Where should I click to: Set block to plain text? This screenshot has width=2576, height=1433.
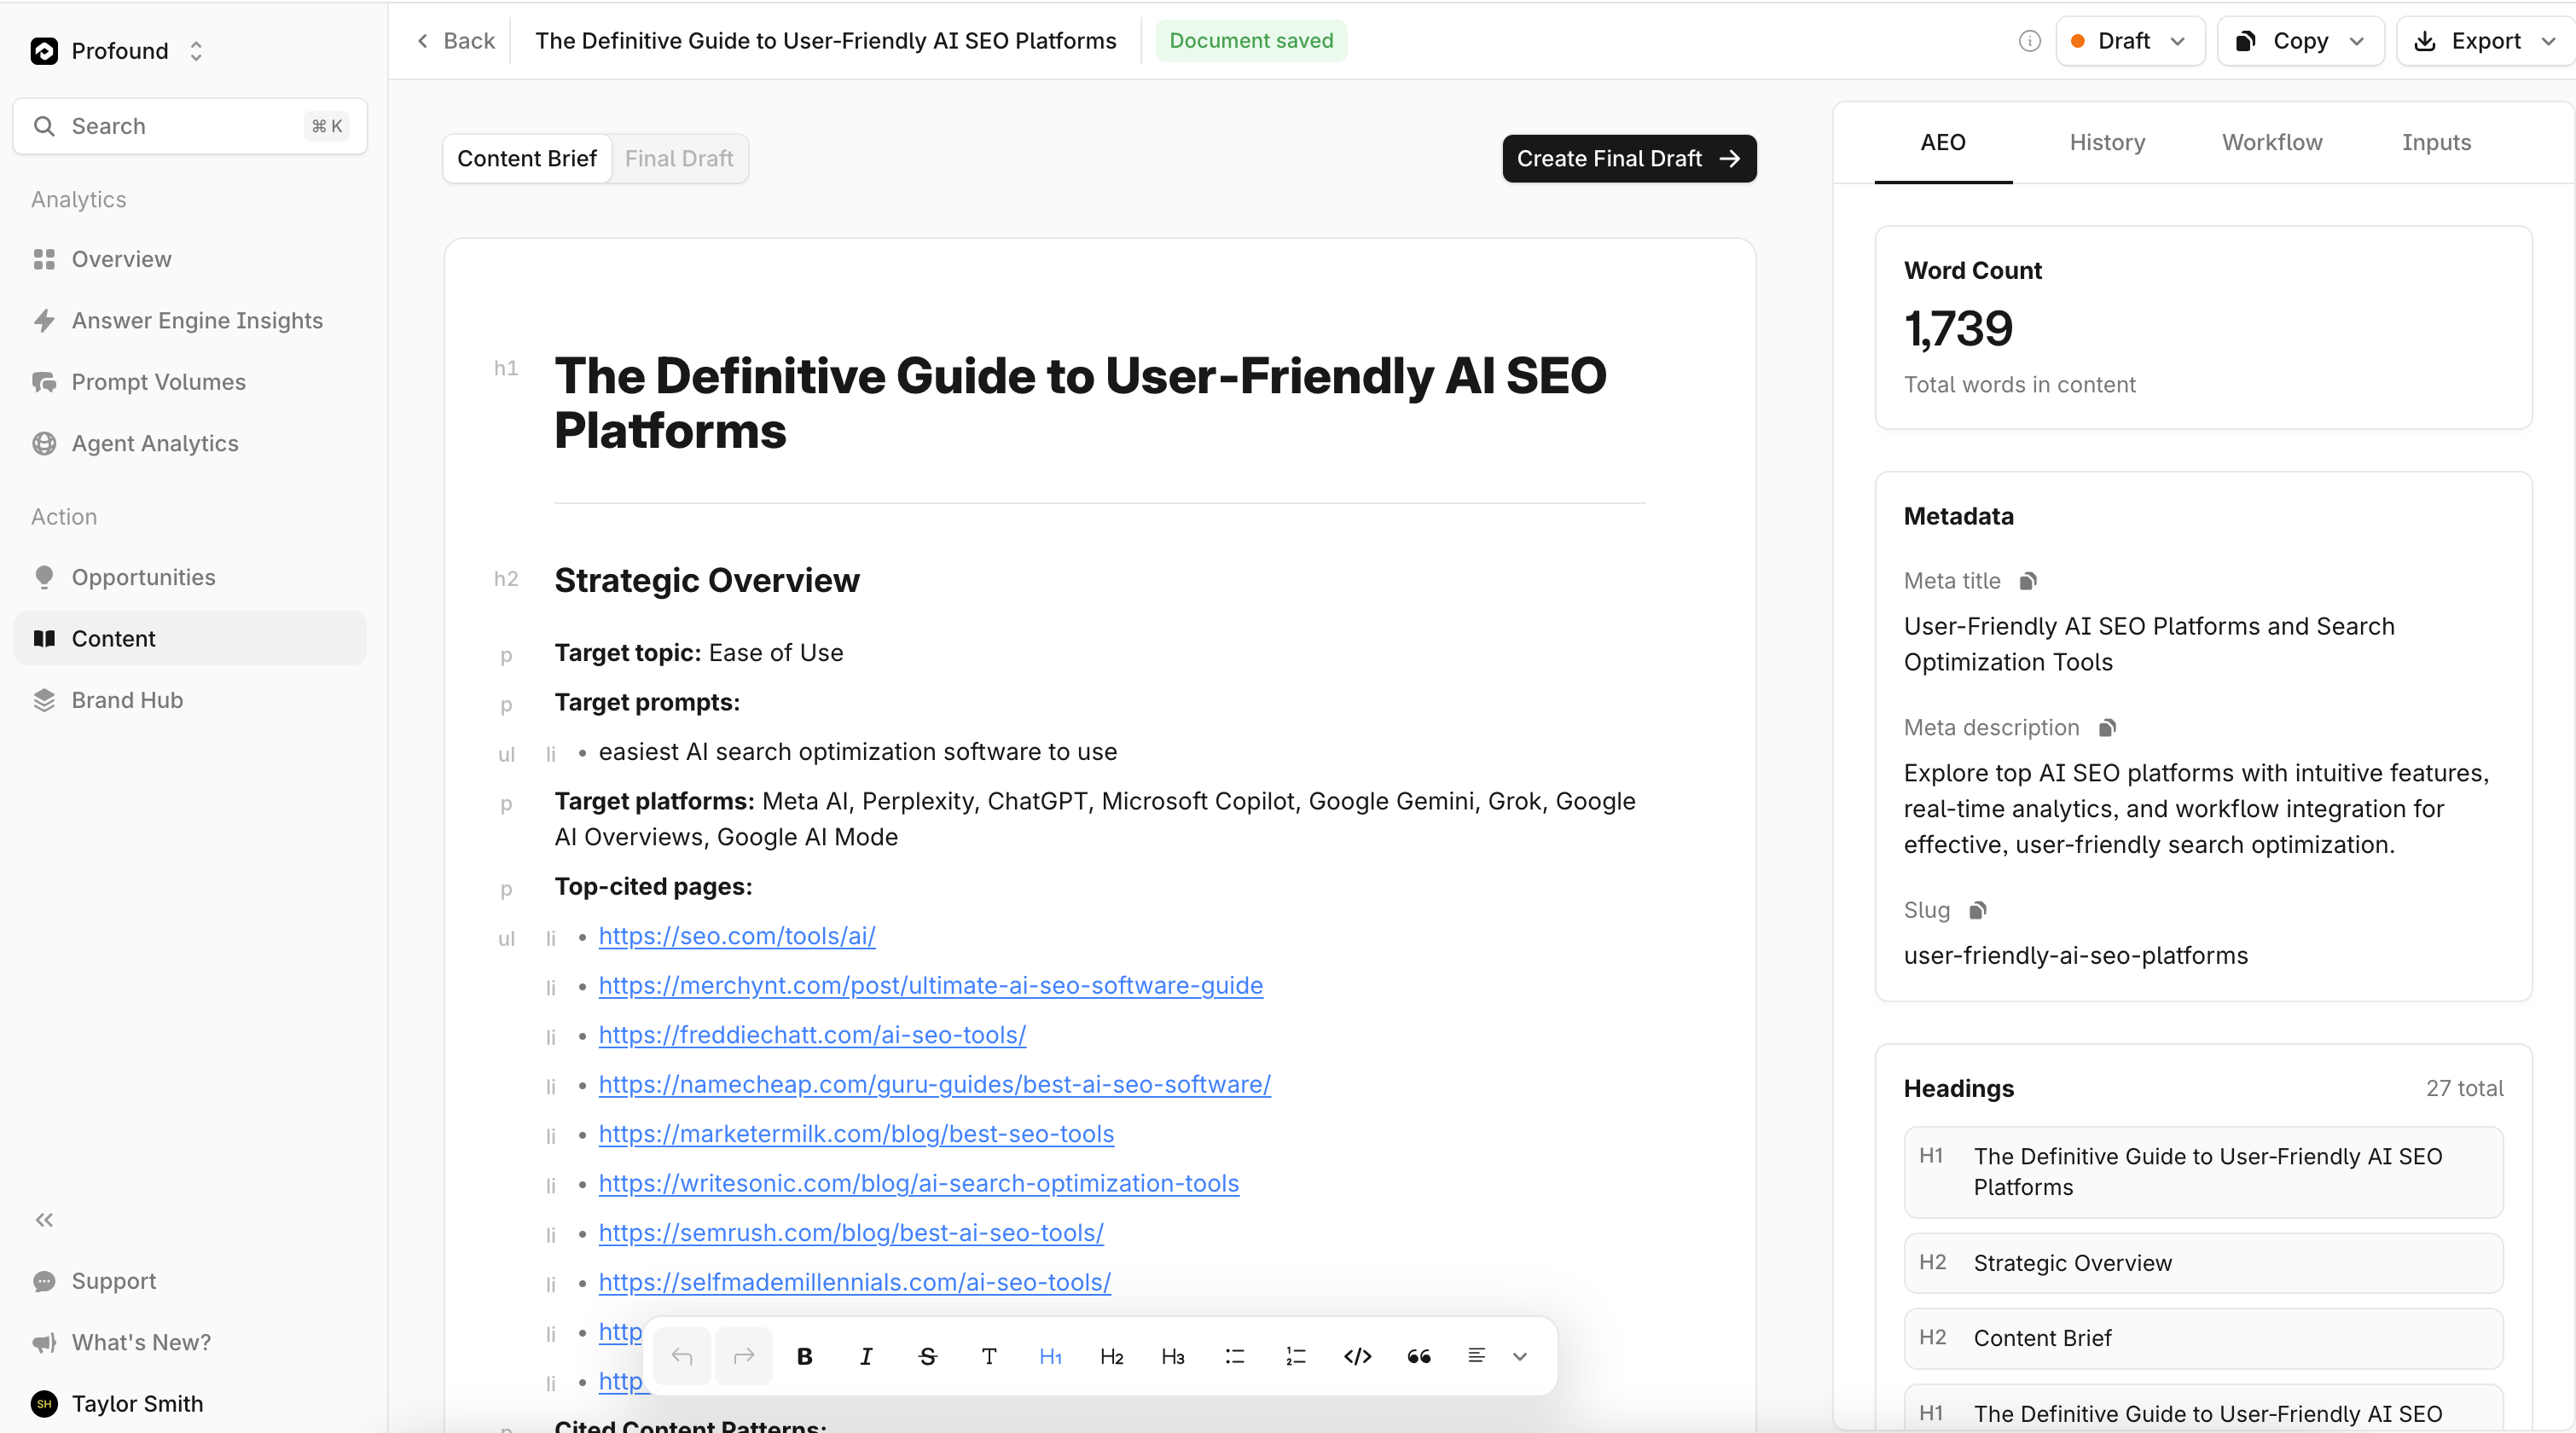(989, 1356)
